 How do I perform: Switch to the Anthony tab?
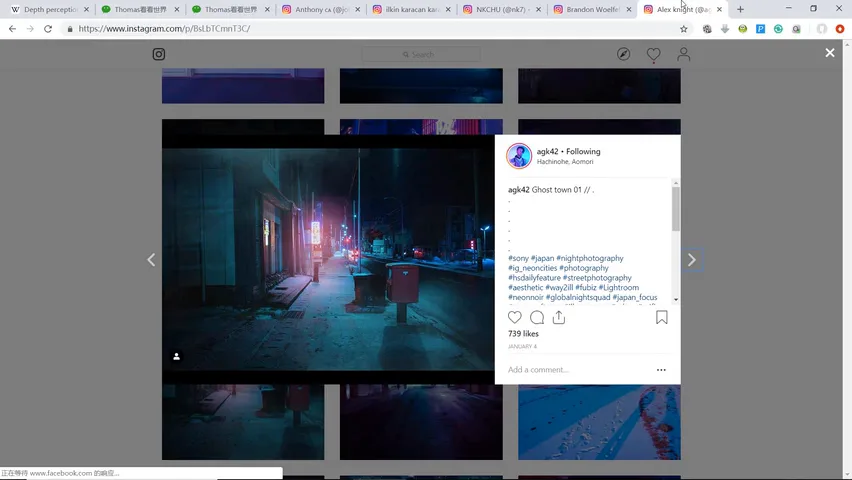tap(321, 9)
